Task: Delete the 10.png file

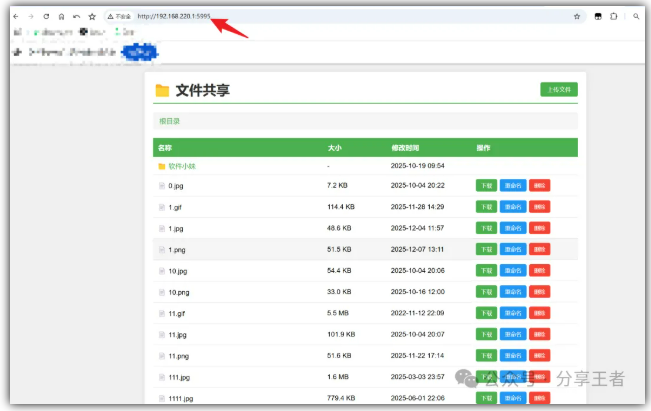Action: 539,292
